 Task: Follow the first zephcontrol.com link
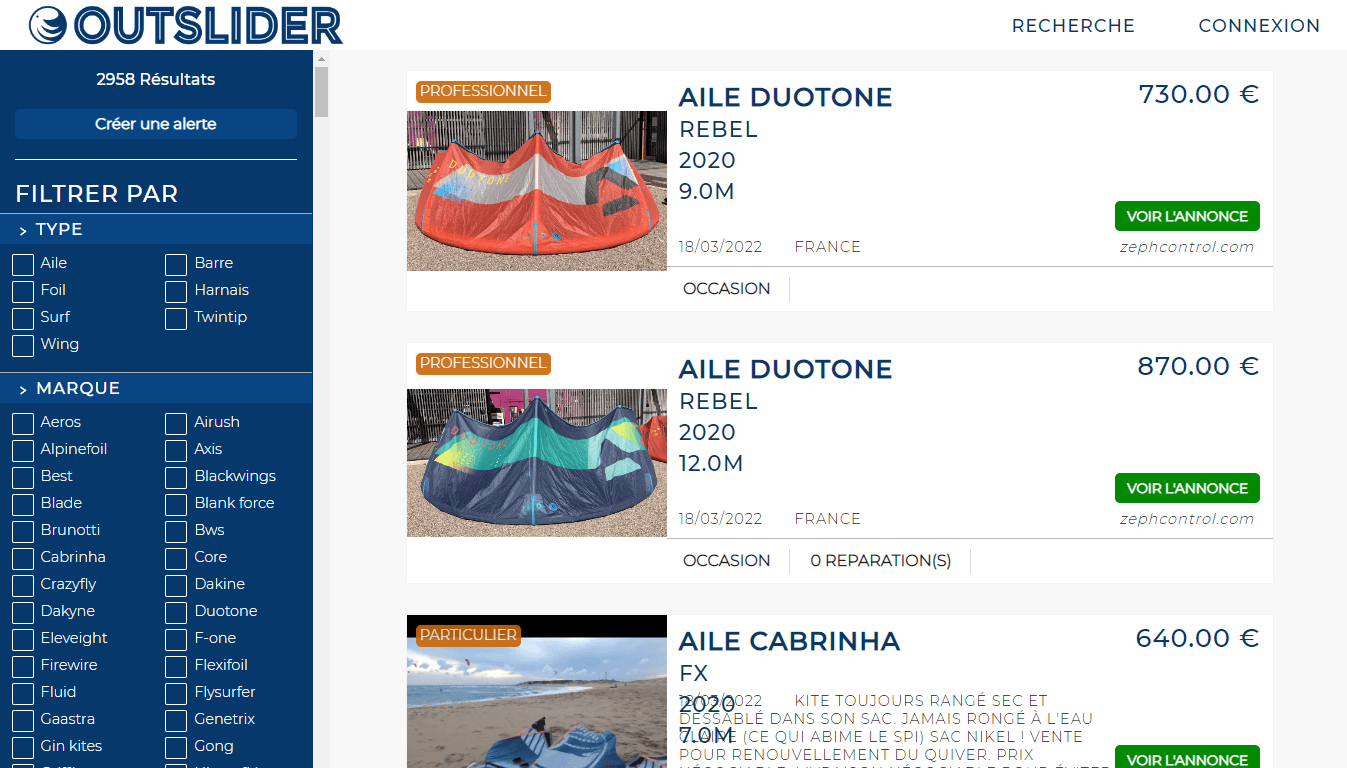click(1187, 247)
